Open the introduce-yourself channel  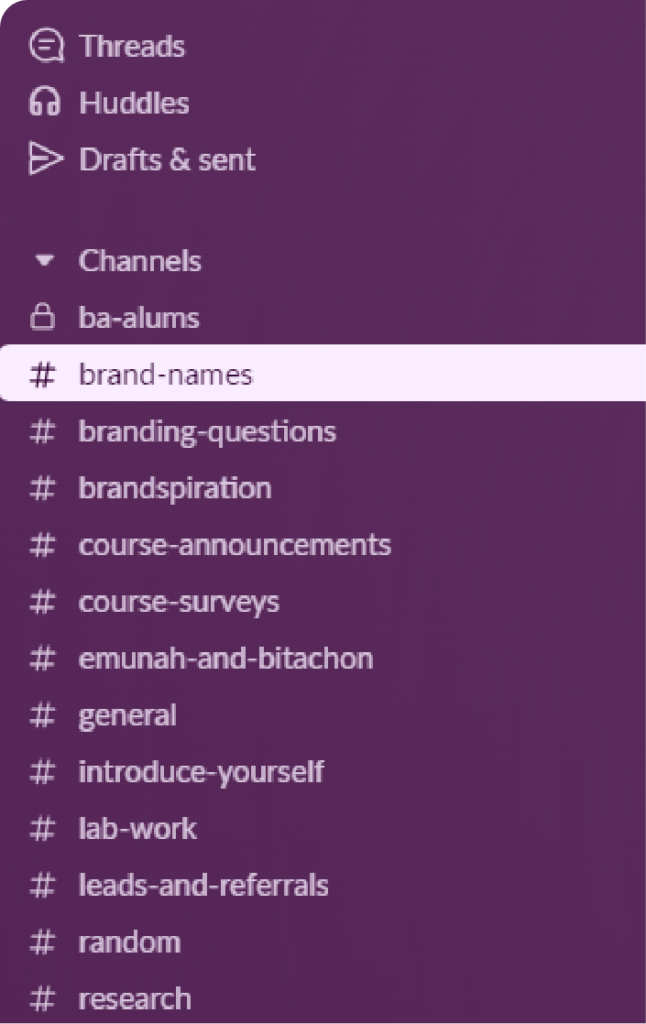coord(201,772)
